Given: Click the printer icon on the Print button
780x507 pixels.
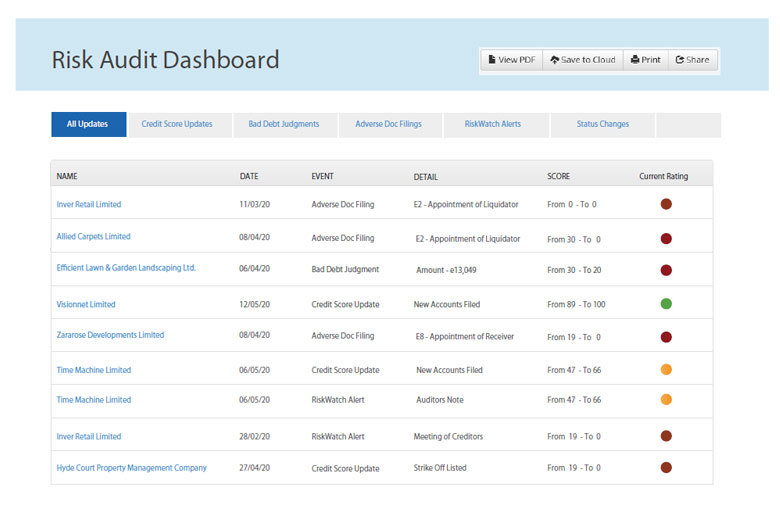Looking at the screenshot, I should coord(635,60).
